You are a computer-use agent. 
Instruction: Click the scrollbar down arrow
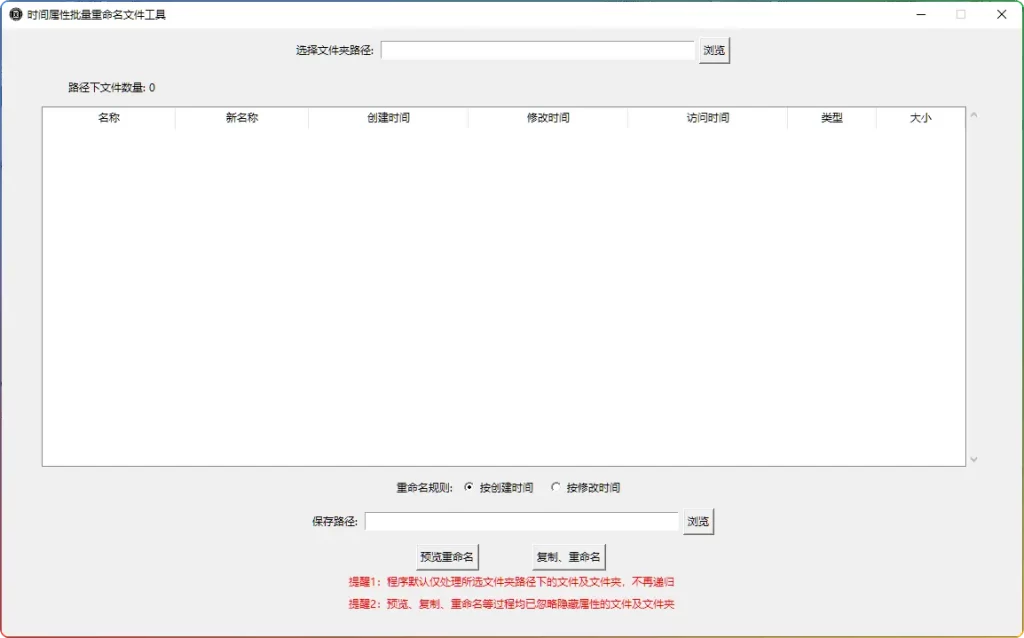974,459
